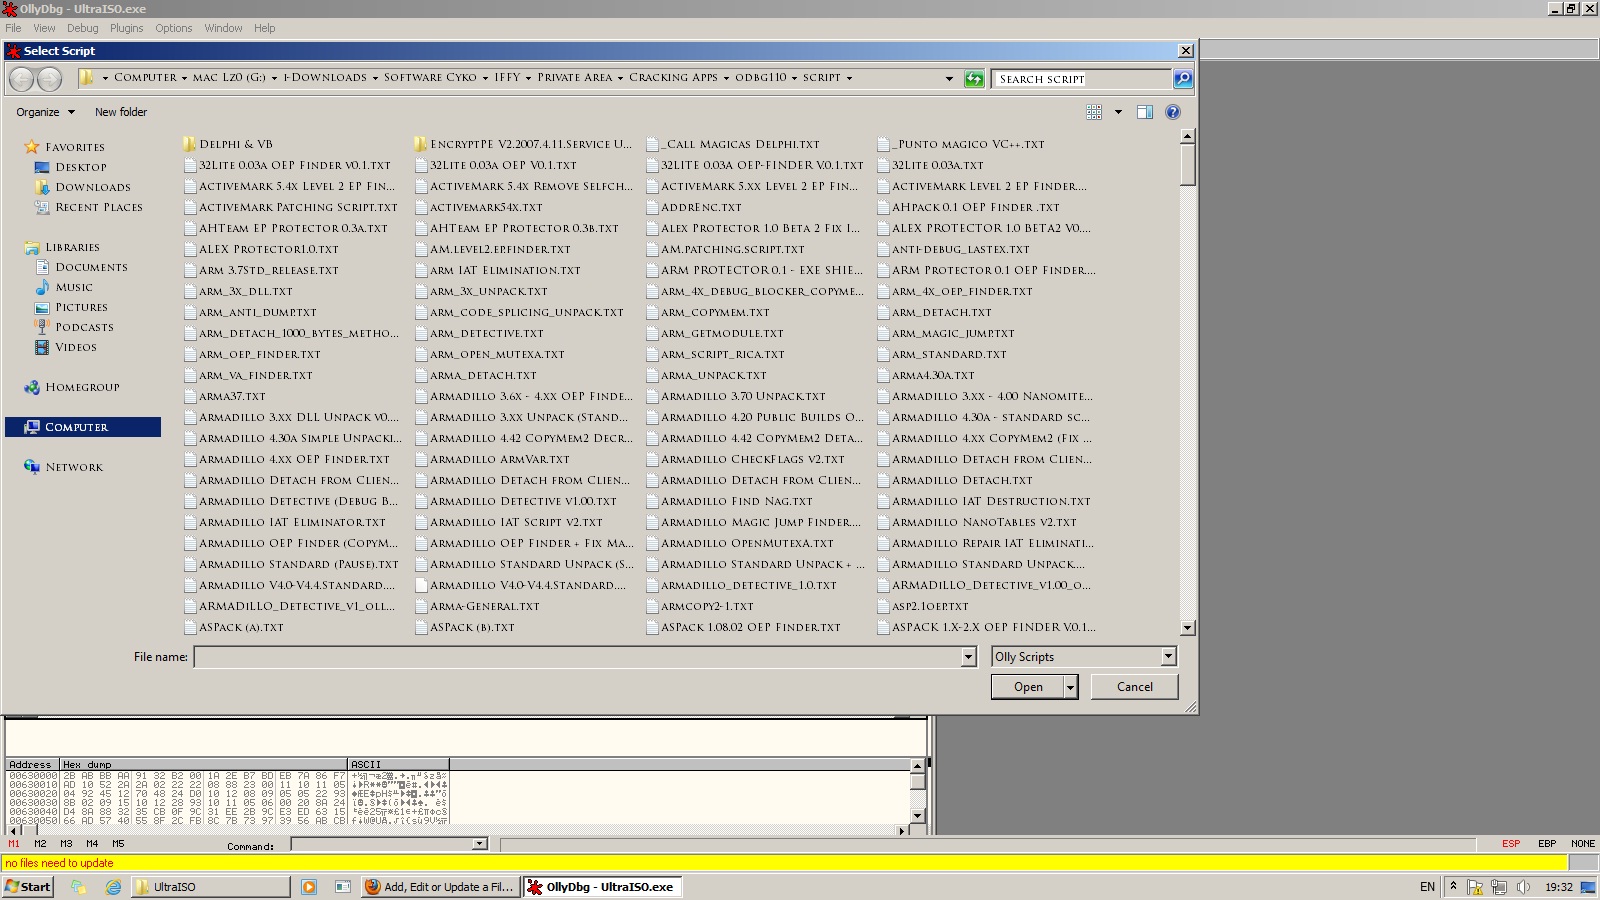Go forward with the Forward arrow button
This screenshot has height=900, width=1600.
(49, 78)
